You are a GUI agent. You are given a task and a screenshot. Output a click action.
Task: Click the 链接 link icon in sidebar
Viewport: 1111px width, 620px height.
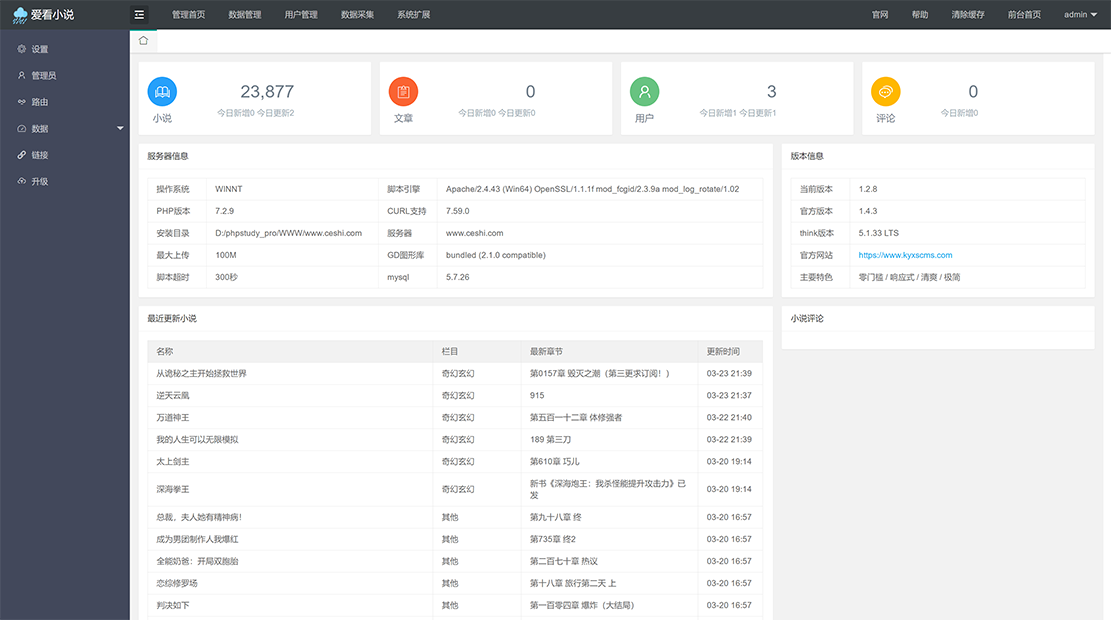tap(22, 155)
